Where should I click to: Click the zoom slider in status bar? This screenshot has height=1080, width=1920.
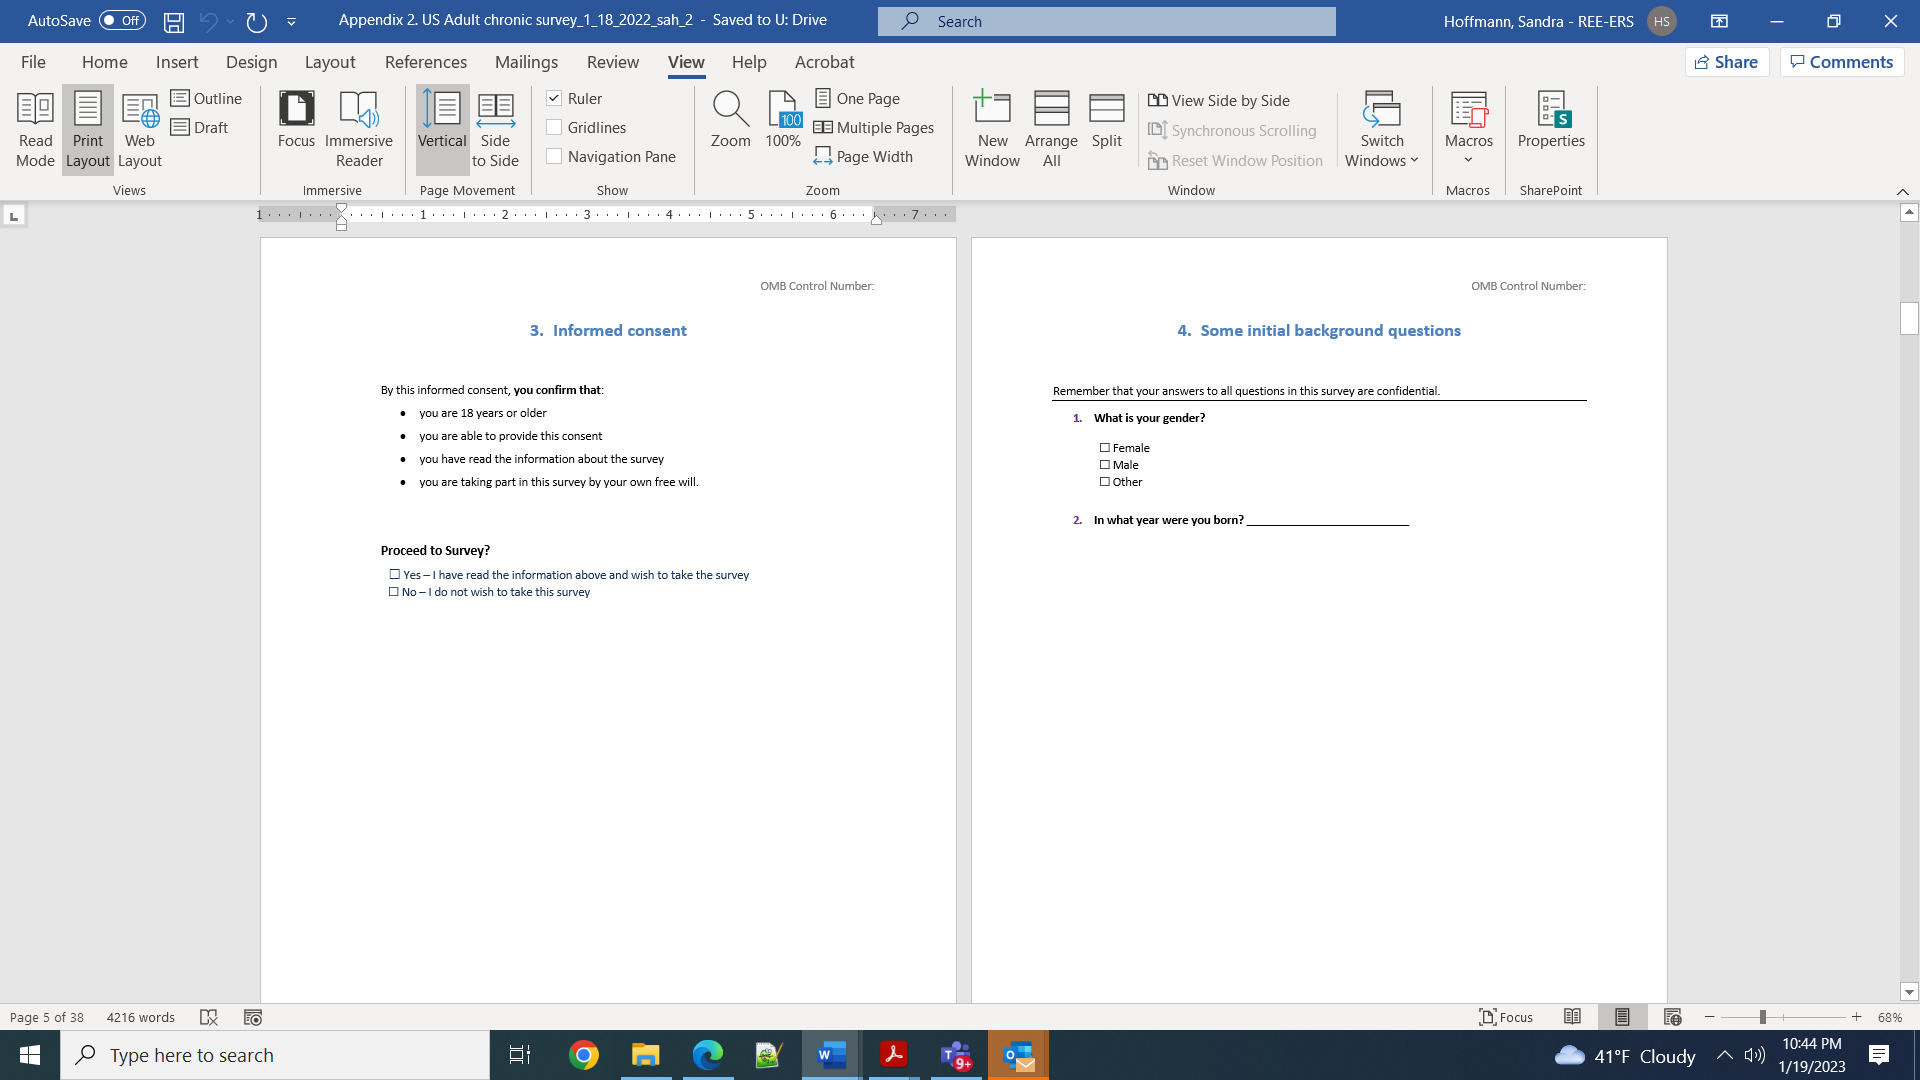pyautogui.click(x=1762, y=1017)
